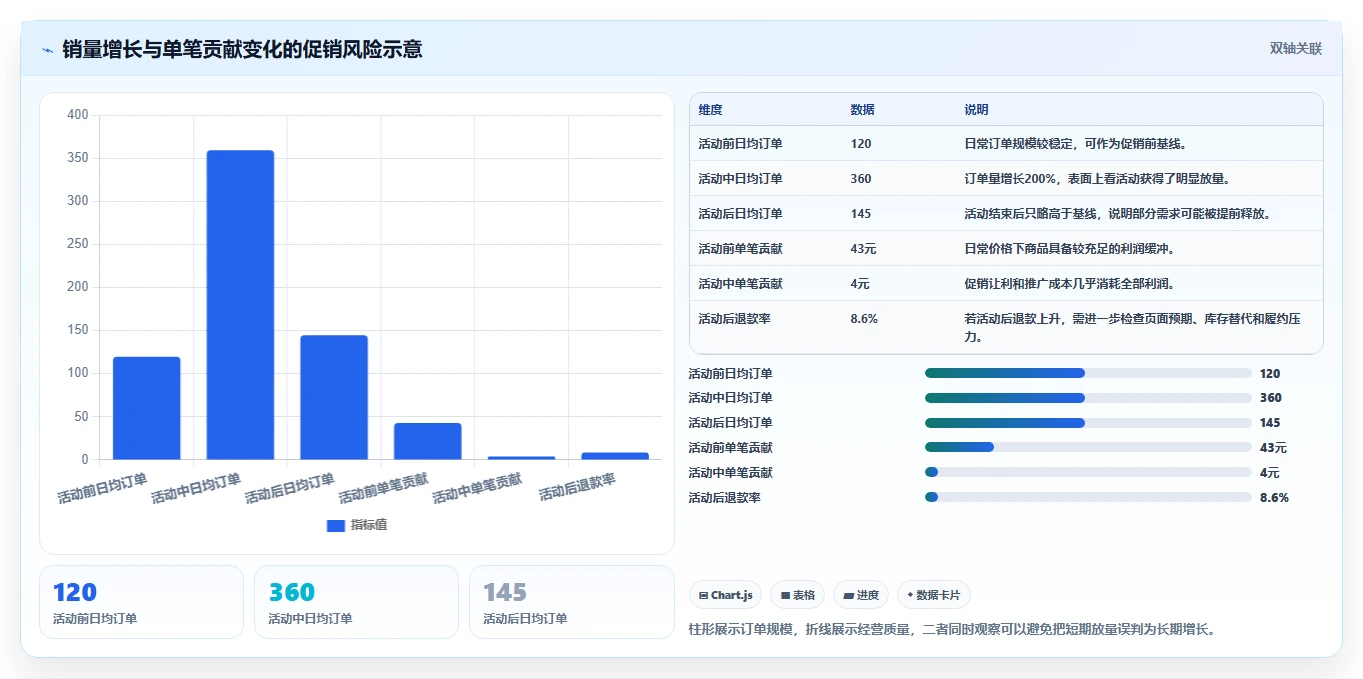Viewport: 1363px width, 679px height.
Task: Click the 数据 table column header
Action: tap(862, 110)
